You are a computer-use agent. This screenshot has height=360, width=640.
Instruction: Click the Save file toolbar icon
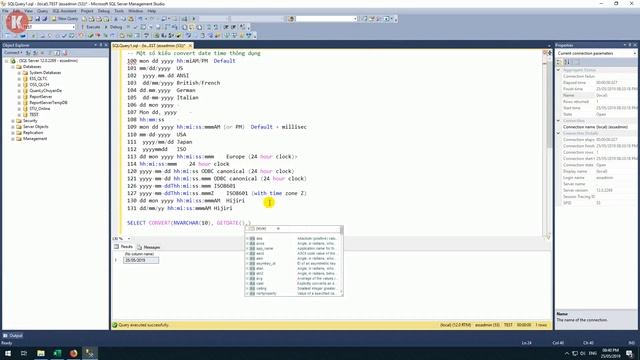click(x=38, y=19)
